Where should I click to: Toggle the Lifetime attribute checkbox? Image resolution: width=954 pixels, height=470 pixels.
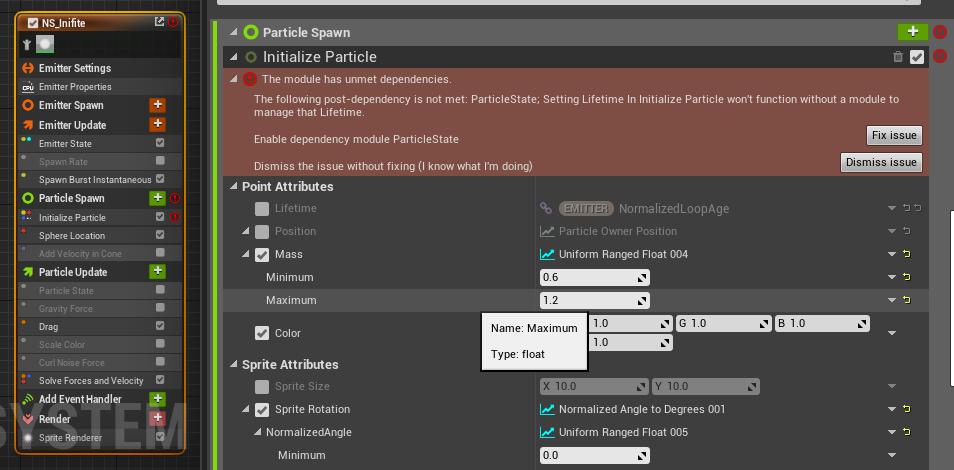pyautogui.click(x=262, y=209)
